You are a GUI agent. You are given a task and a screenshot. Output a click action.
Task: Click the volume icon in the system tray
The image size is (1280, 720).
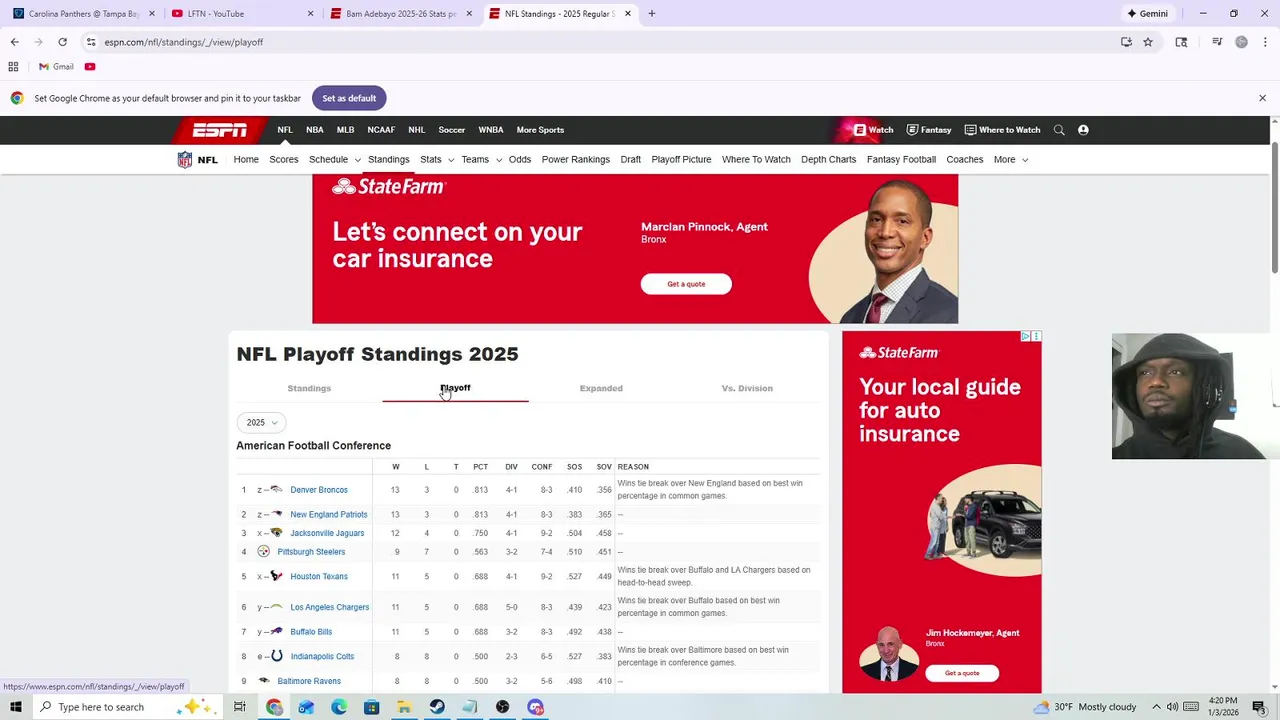pos(1172,707)
